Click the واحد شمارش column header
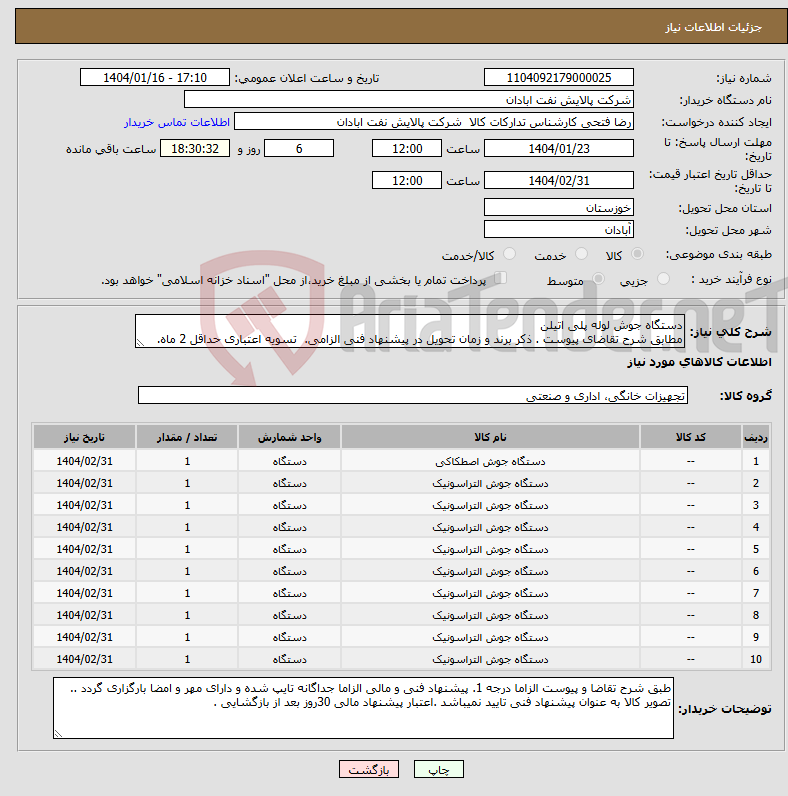 [x=289, y=437]
